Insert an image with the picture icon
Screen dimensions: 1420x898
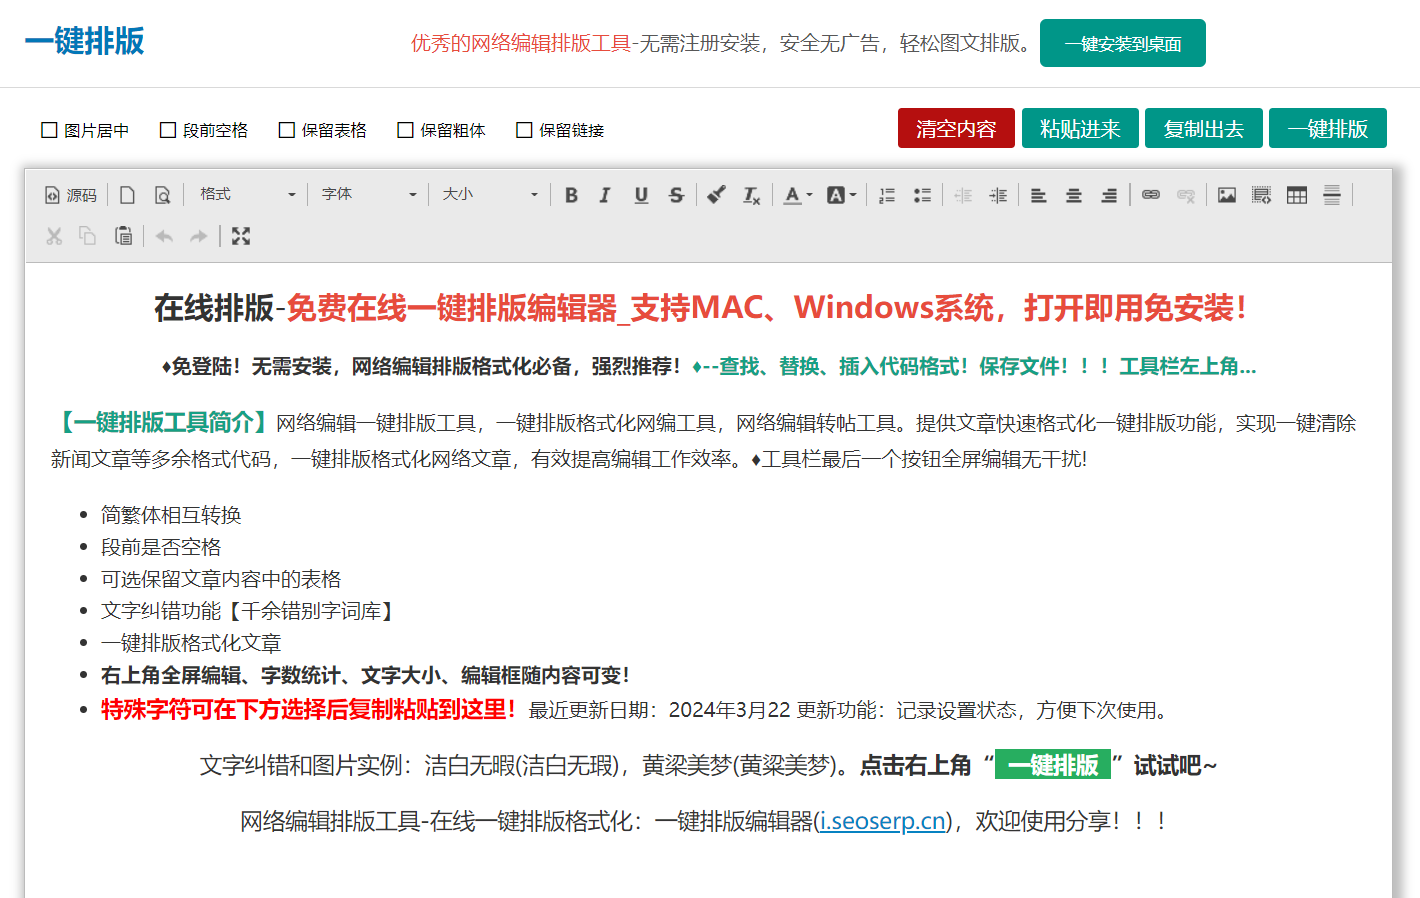click(1227, 195)
